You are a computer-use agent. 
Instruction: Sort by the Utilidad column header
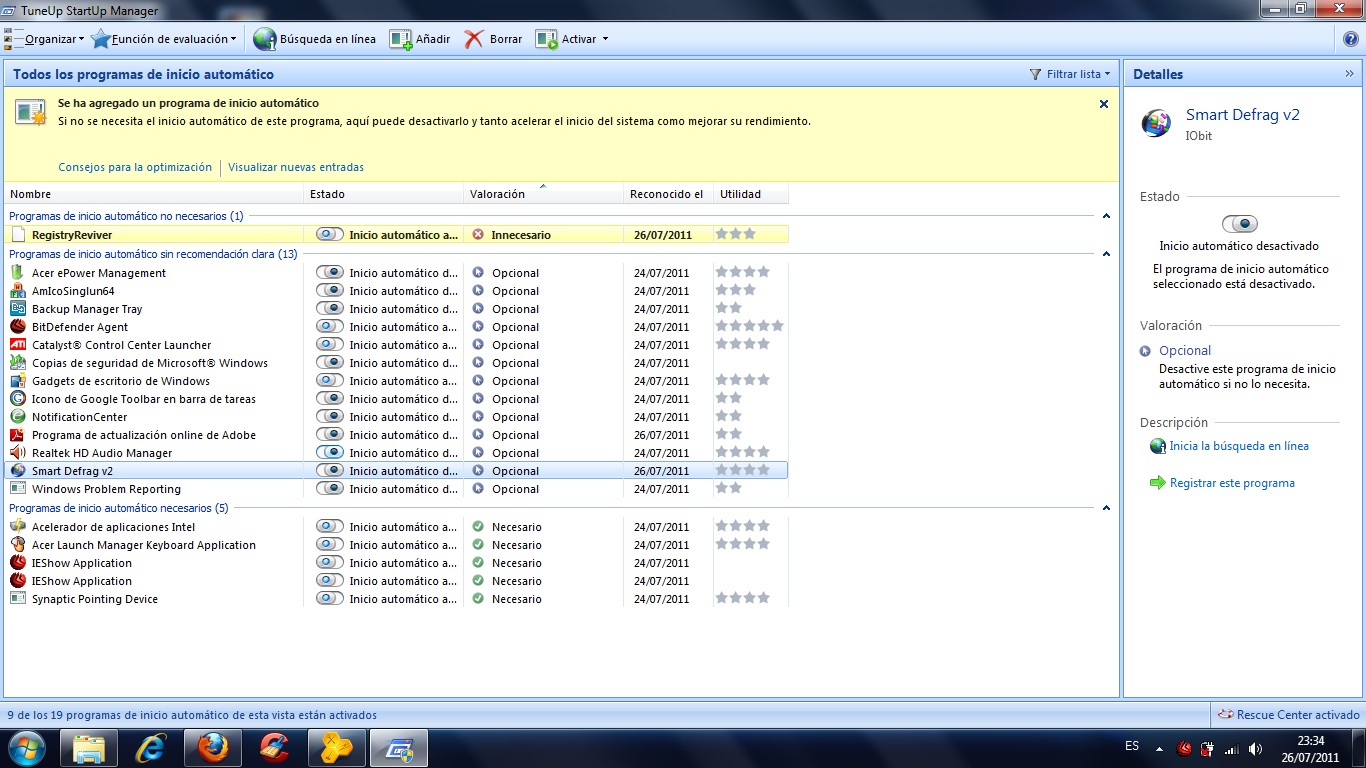tap(751, 194)
